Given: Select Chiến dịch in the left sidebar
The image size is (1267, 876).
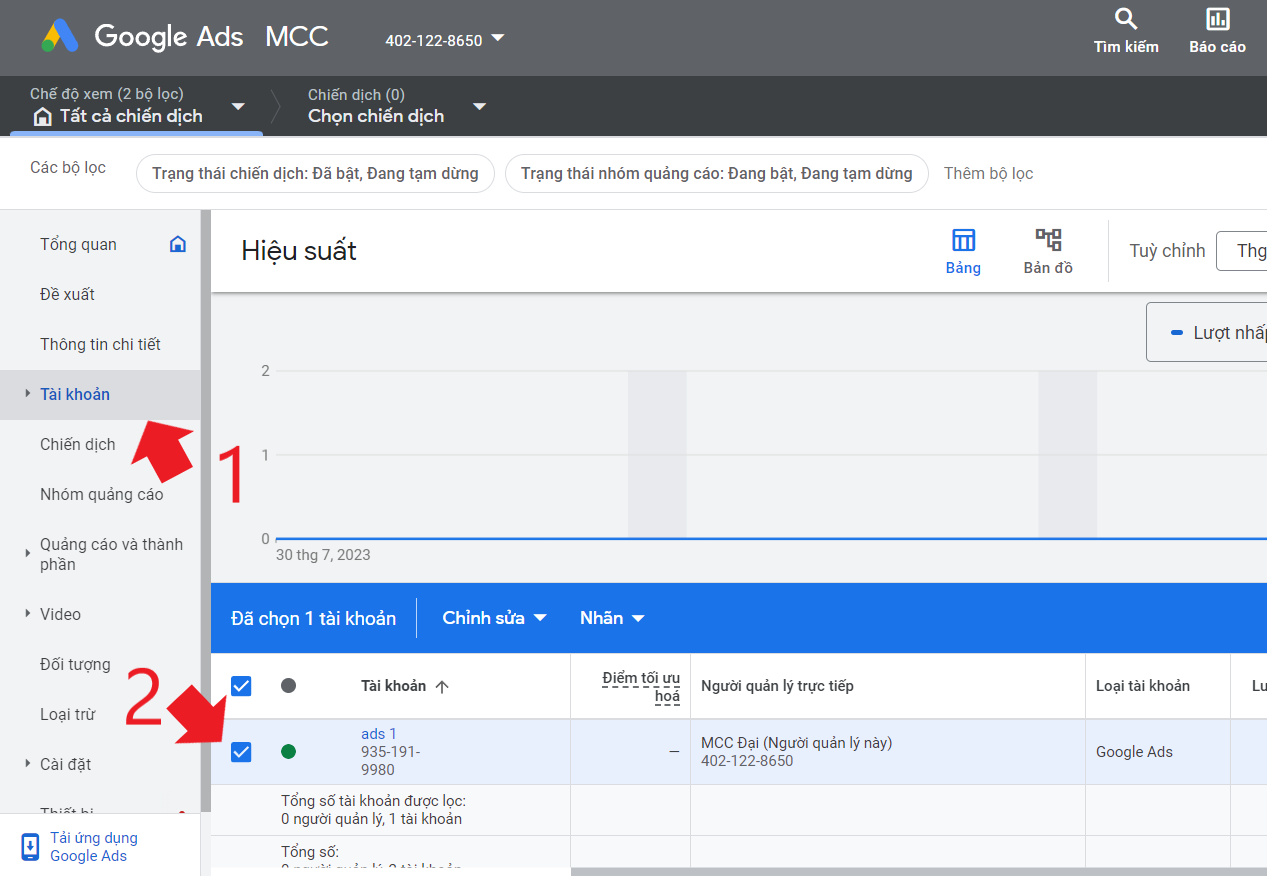Looking at the screenshot, I should [x=78, y=444].
